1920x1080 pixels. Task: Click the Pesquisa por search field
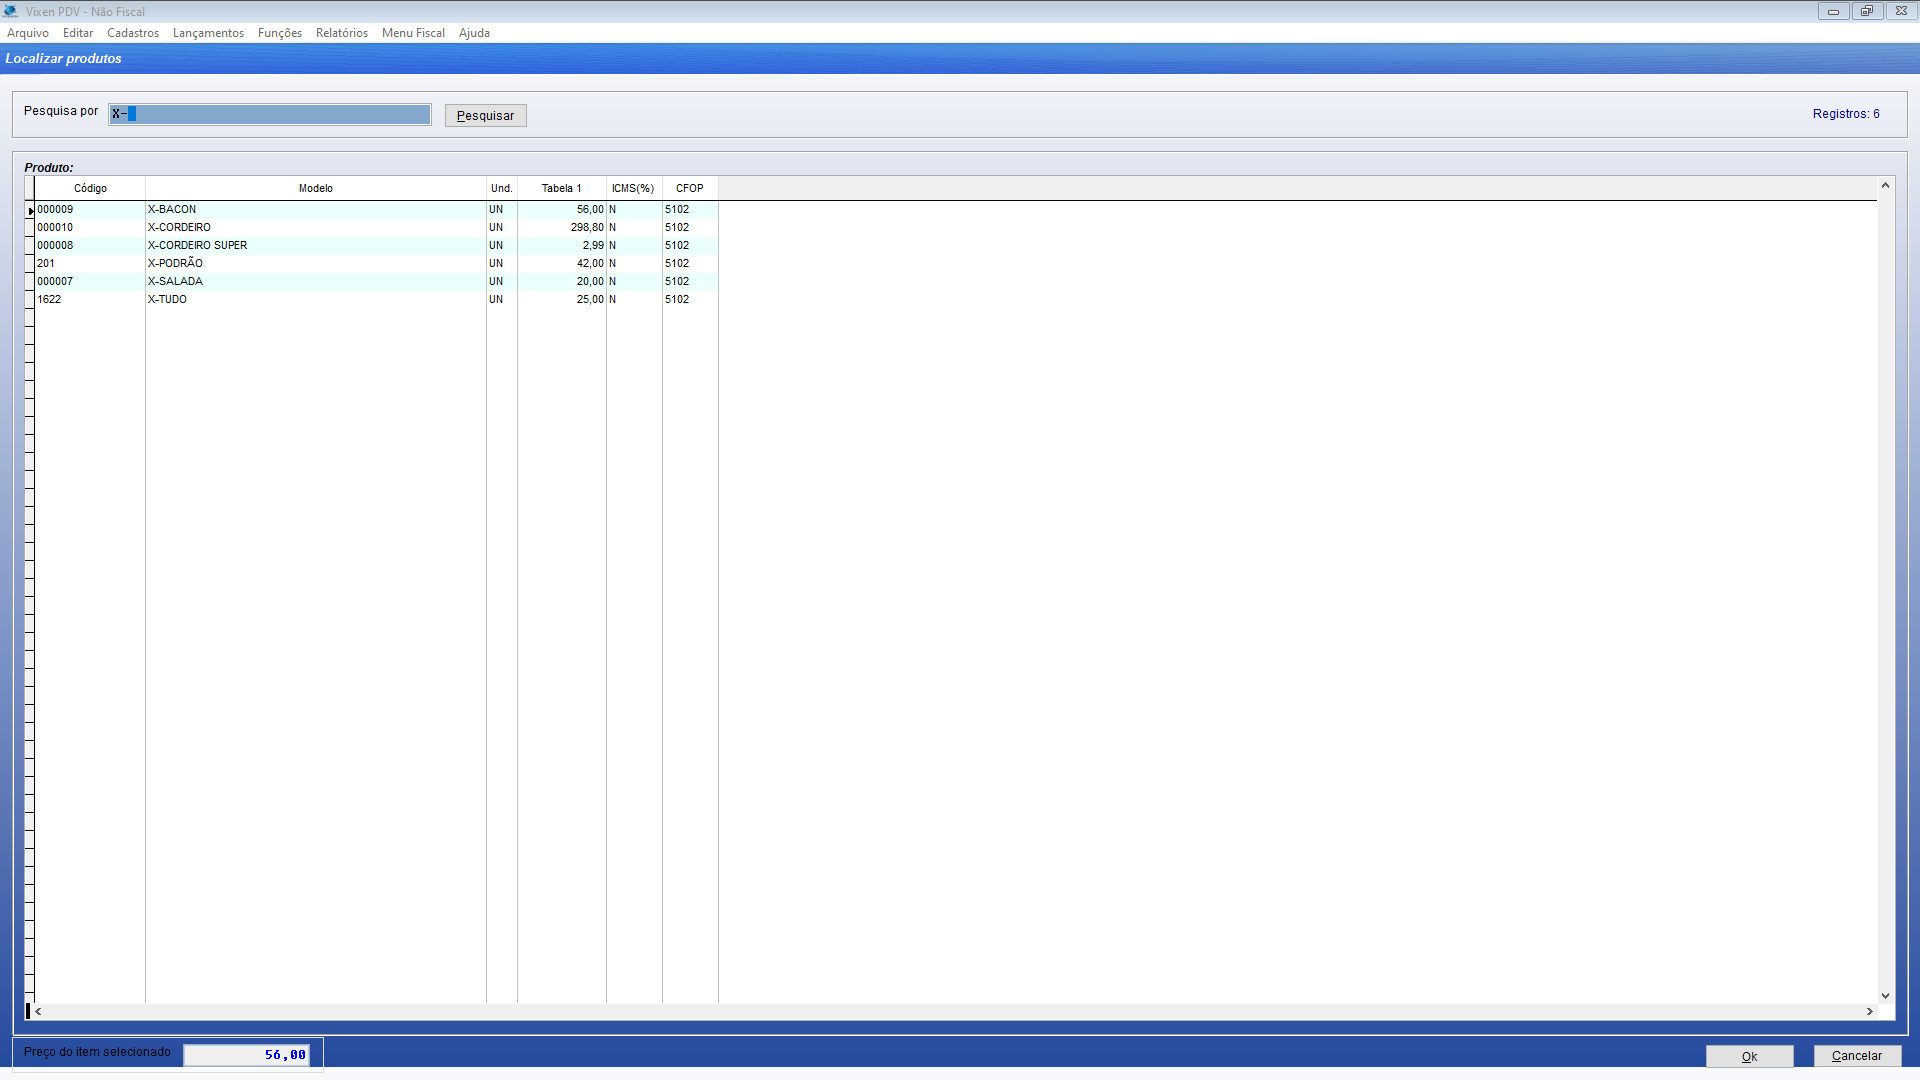click(x=270, y=114)
